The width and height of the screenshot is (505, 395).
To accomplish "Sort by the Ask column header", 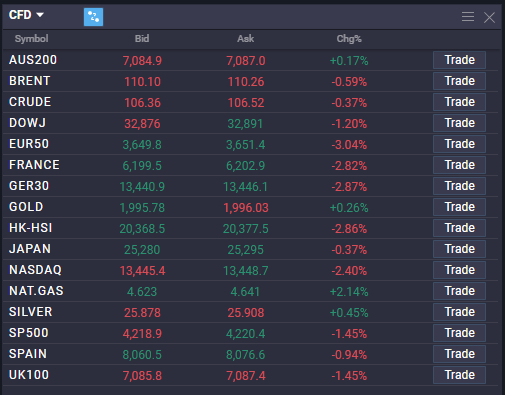I will tap(246, 39).
